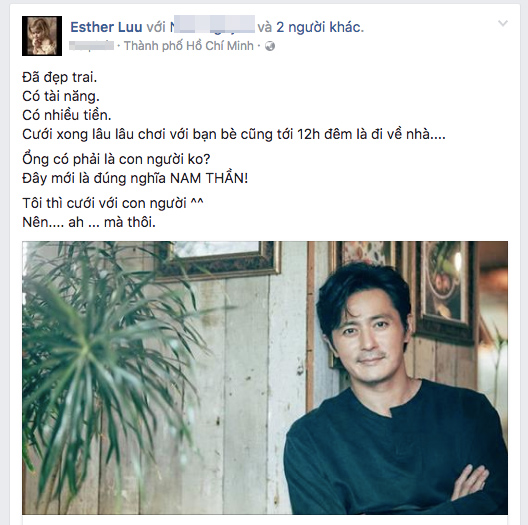Open Esther Luu's profile picture
The width and height of the screenshot is (528, 525).
pos(42,36)
